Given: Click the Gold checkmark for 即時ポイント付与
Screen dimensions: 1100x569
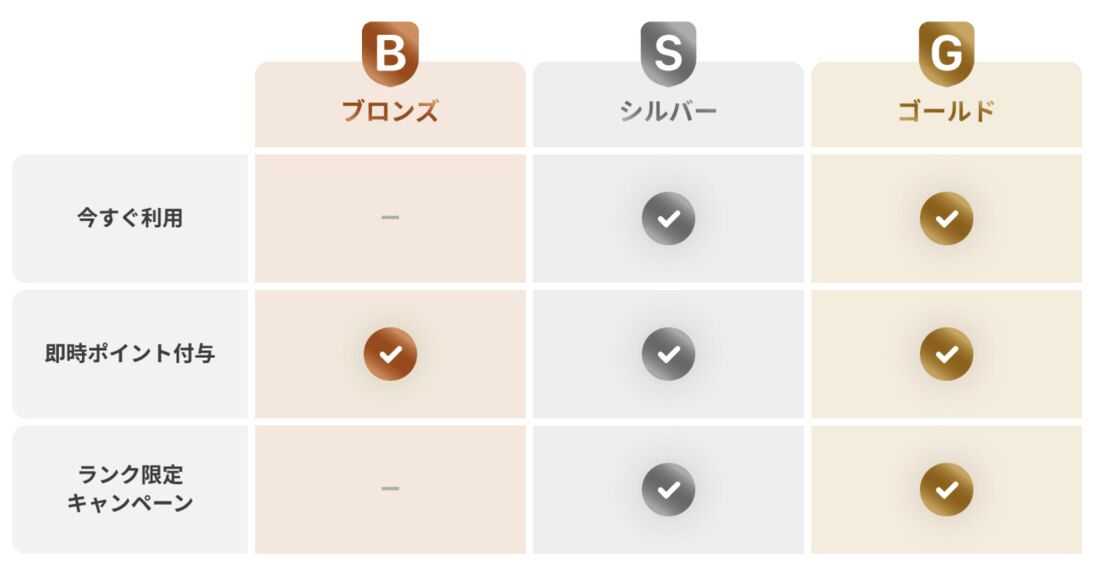Looking at the screenshot, I should point(946,354).
